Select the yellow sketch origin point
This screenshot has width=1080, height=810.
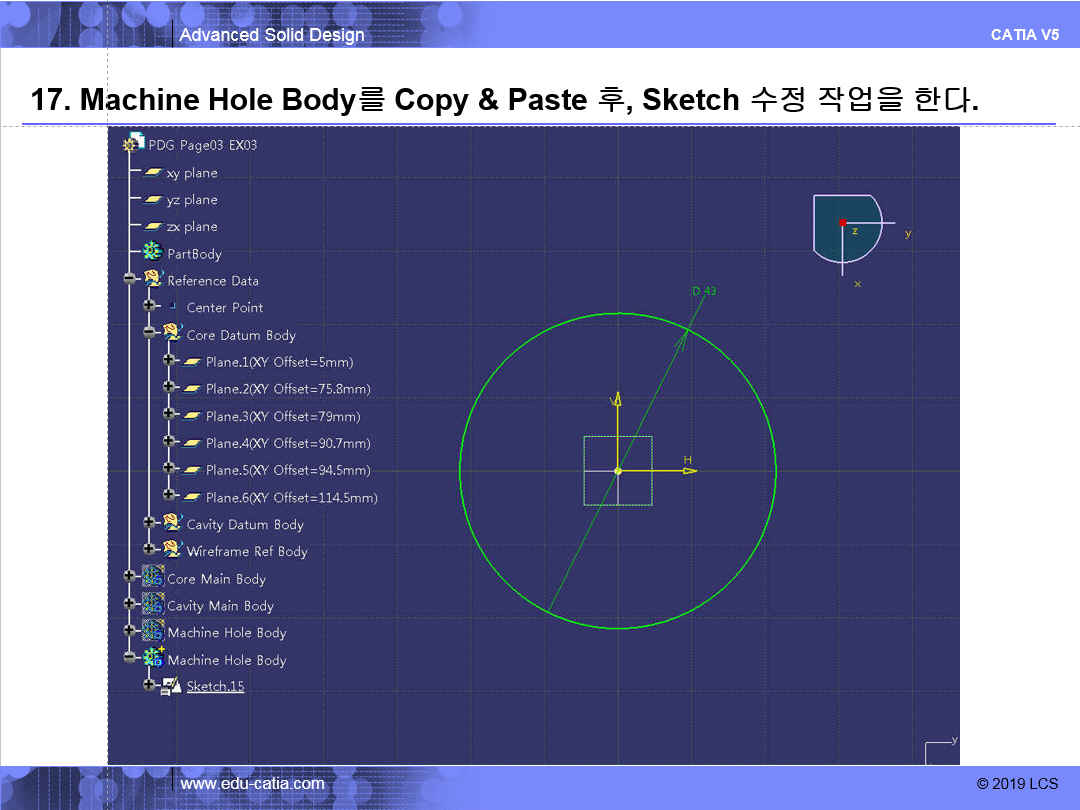pyautogui.click(x=618, y=470)
